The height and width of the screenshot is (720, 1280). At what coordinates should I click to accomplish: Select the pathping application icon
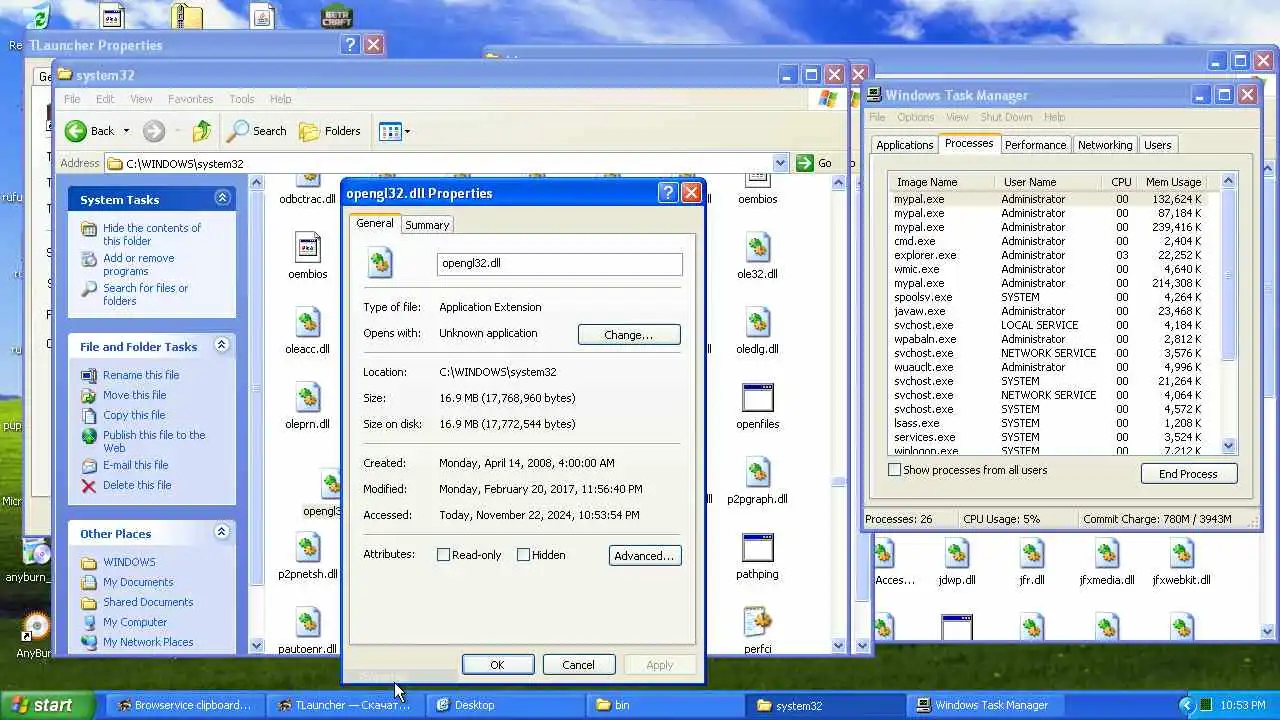[758, 547]
